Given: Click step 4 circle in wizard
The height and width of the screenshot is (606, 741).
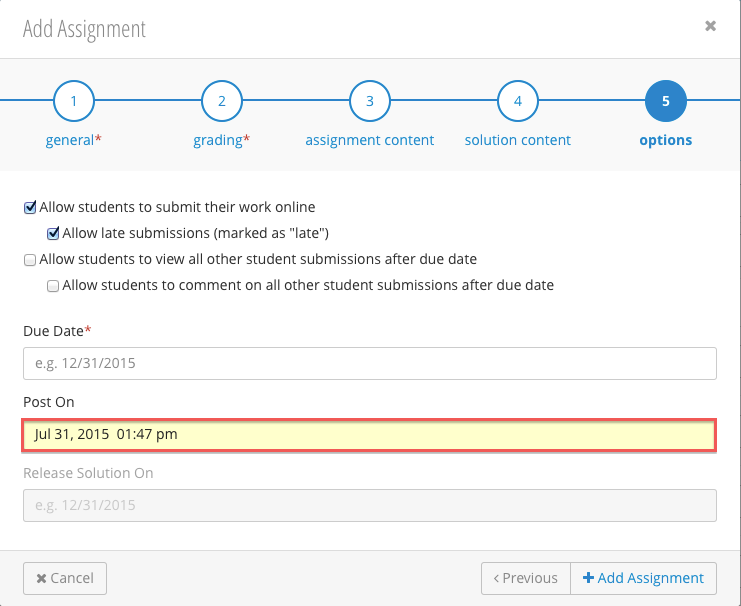Looking at the screenshot, I should (x=518, y=101).
